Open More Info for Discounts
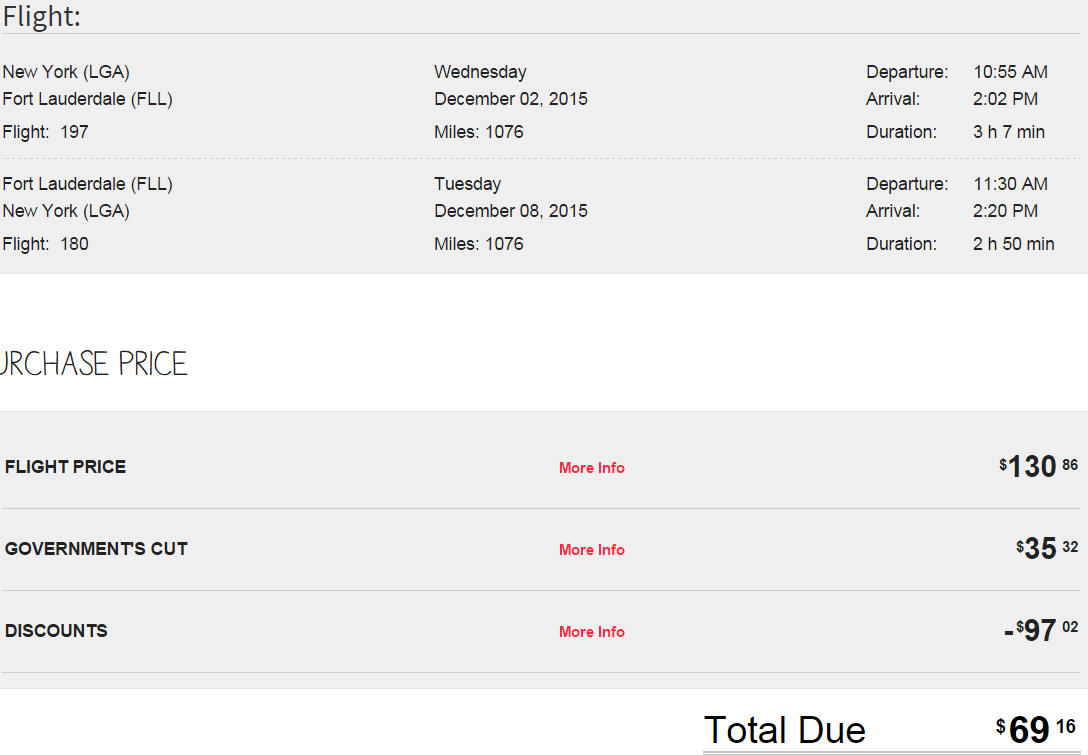Image resolution: width=1088 pixels, height=755 pixels. 592,631
